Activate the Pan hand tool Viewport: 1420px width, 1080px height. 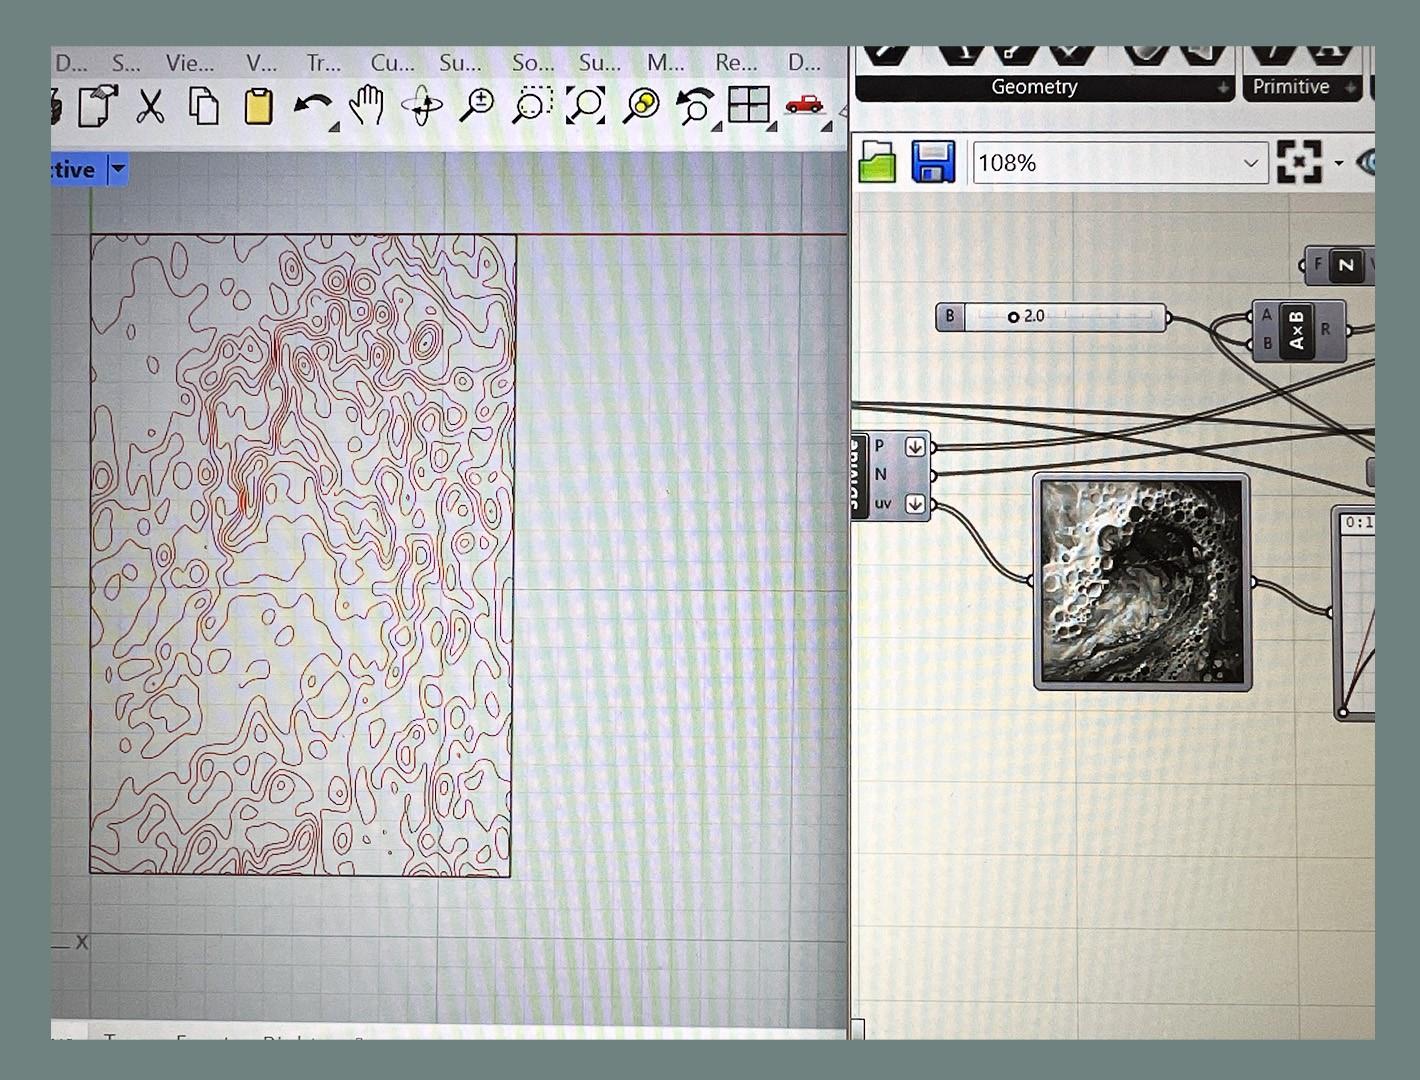367,105
